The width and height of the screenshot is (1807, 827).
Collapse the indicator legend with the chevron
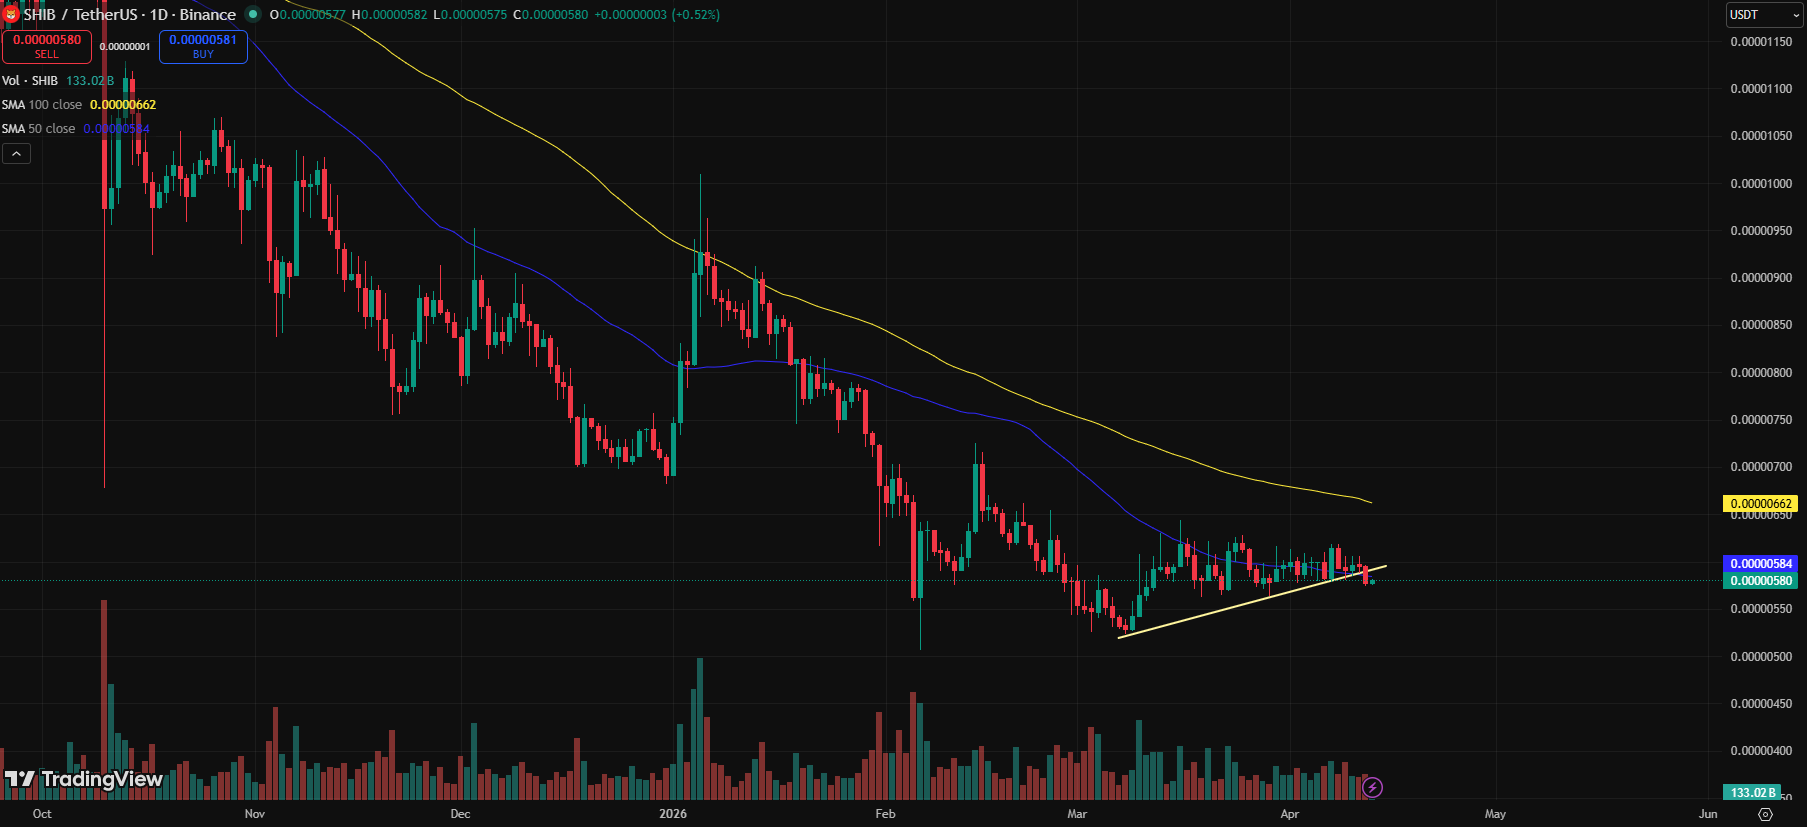pos(16,153)
